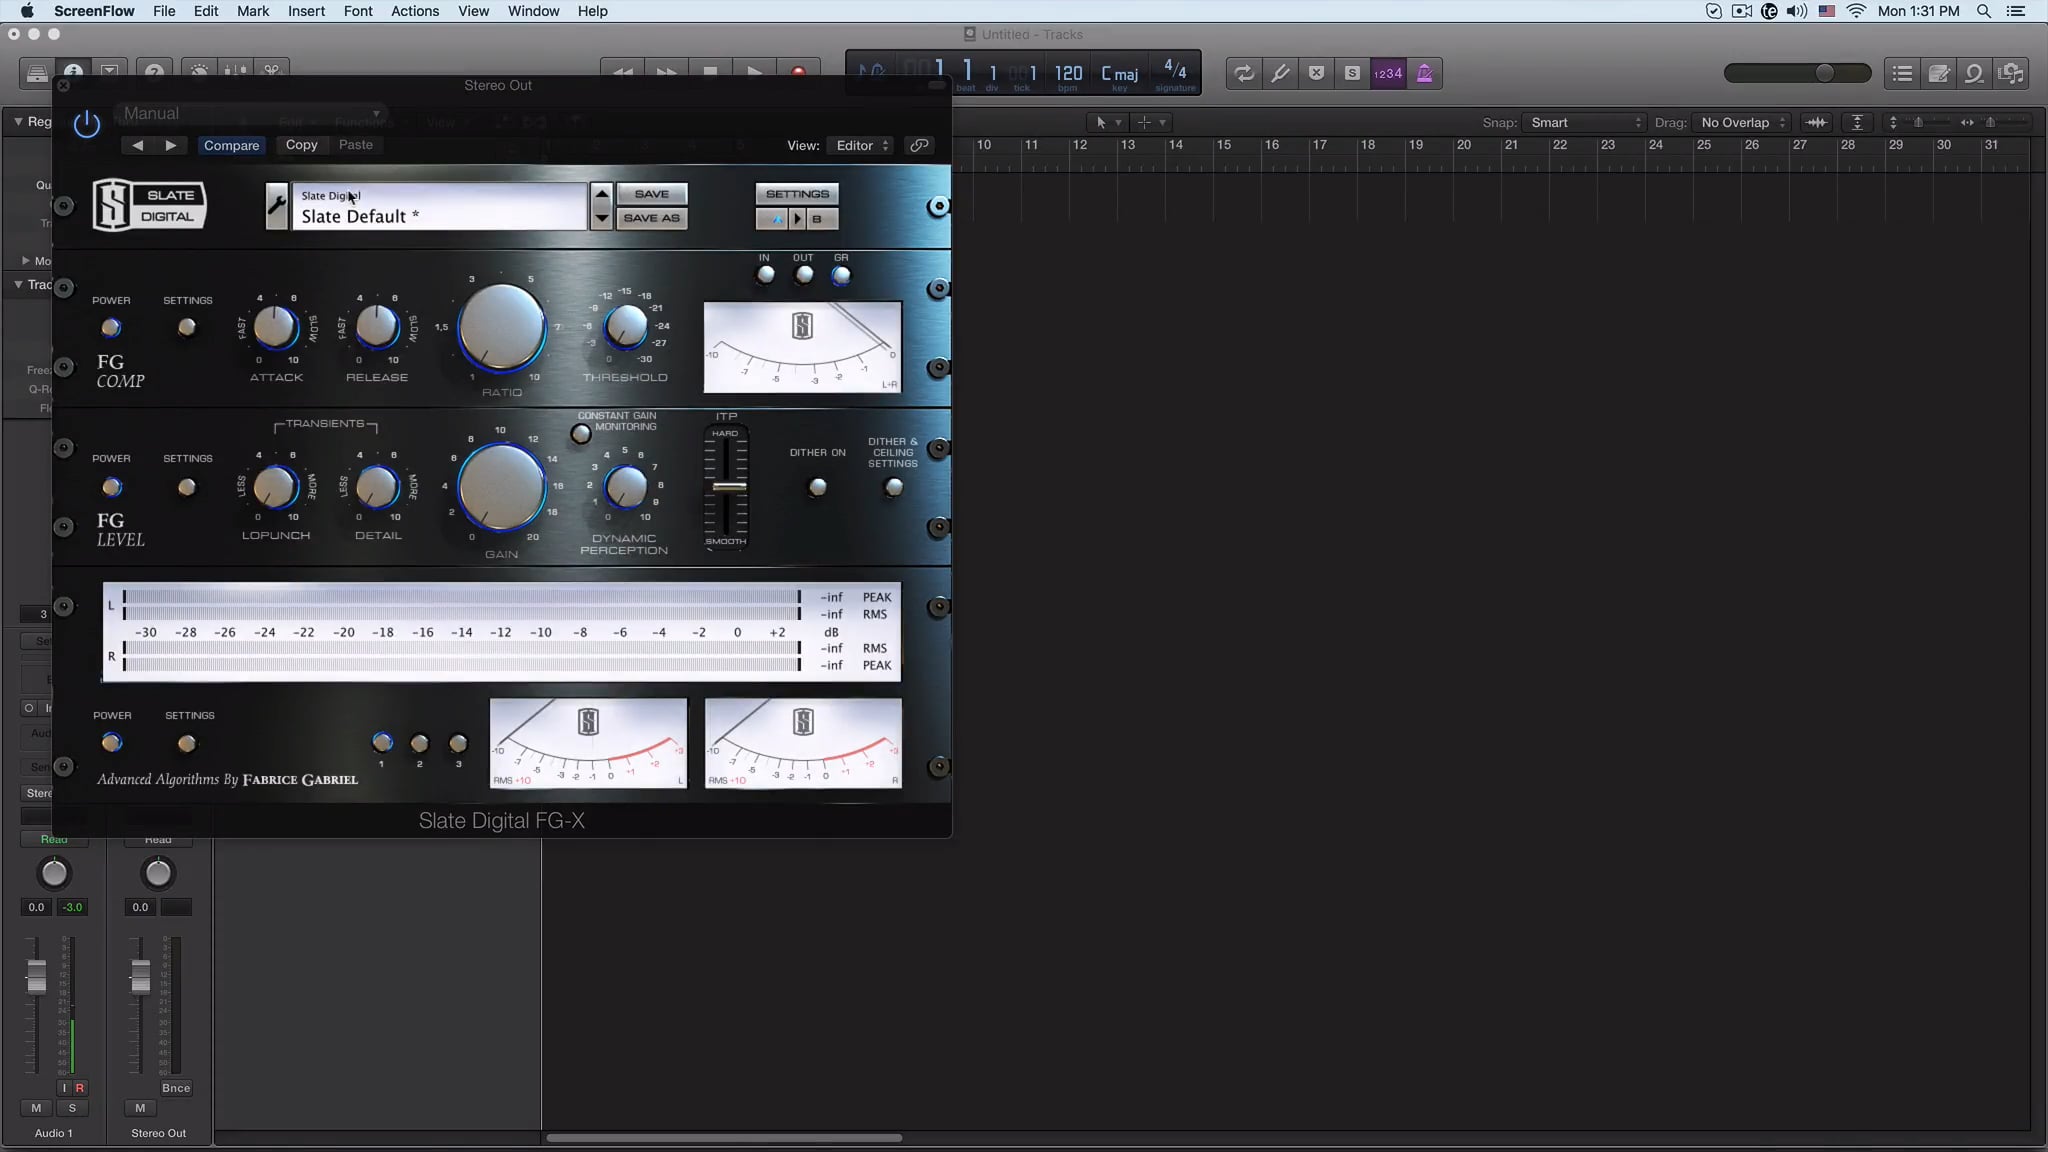Toggle FG Comp POWER switch
This screenshot has width=2048, height=1152.
point(111,327)
